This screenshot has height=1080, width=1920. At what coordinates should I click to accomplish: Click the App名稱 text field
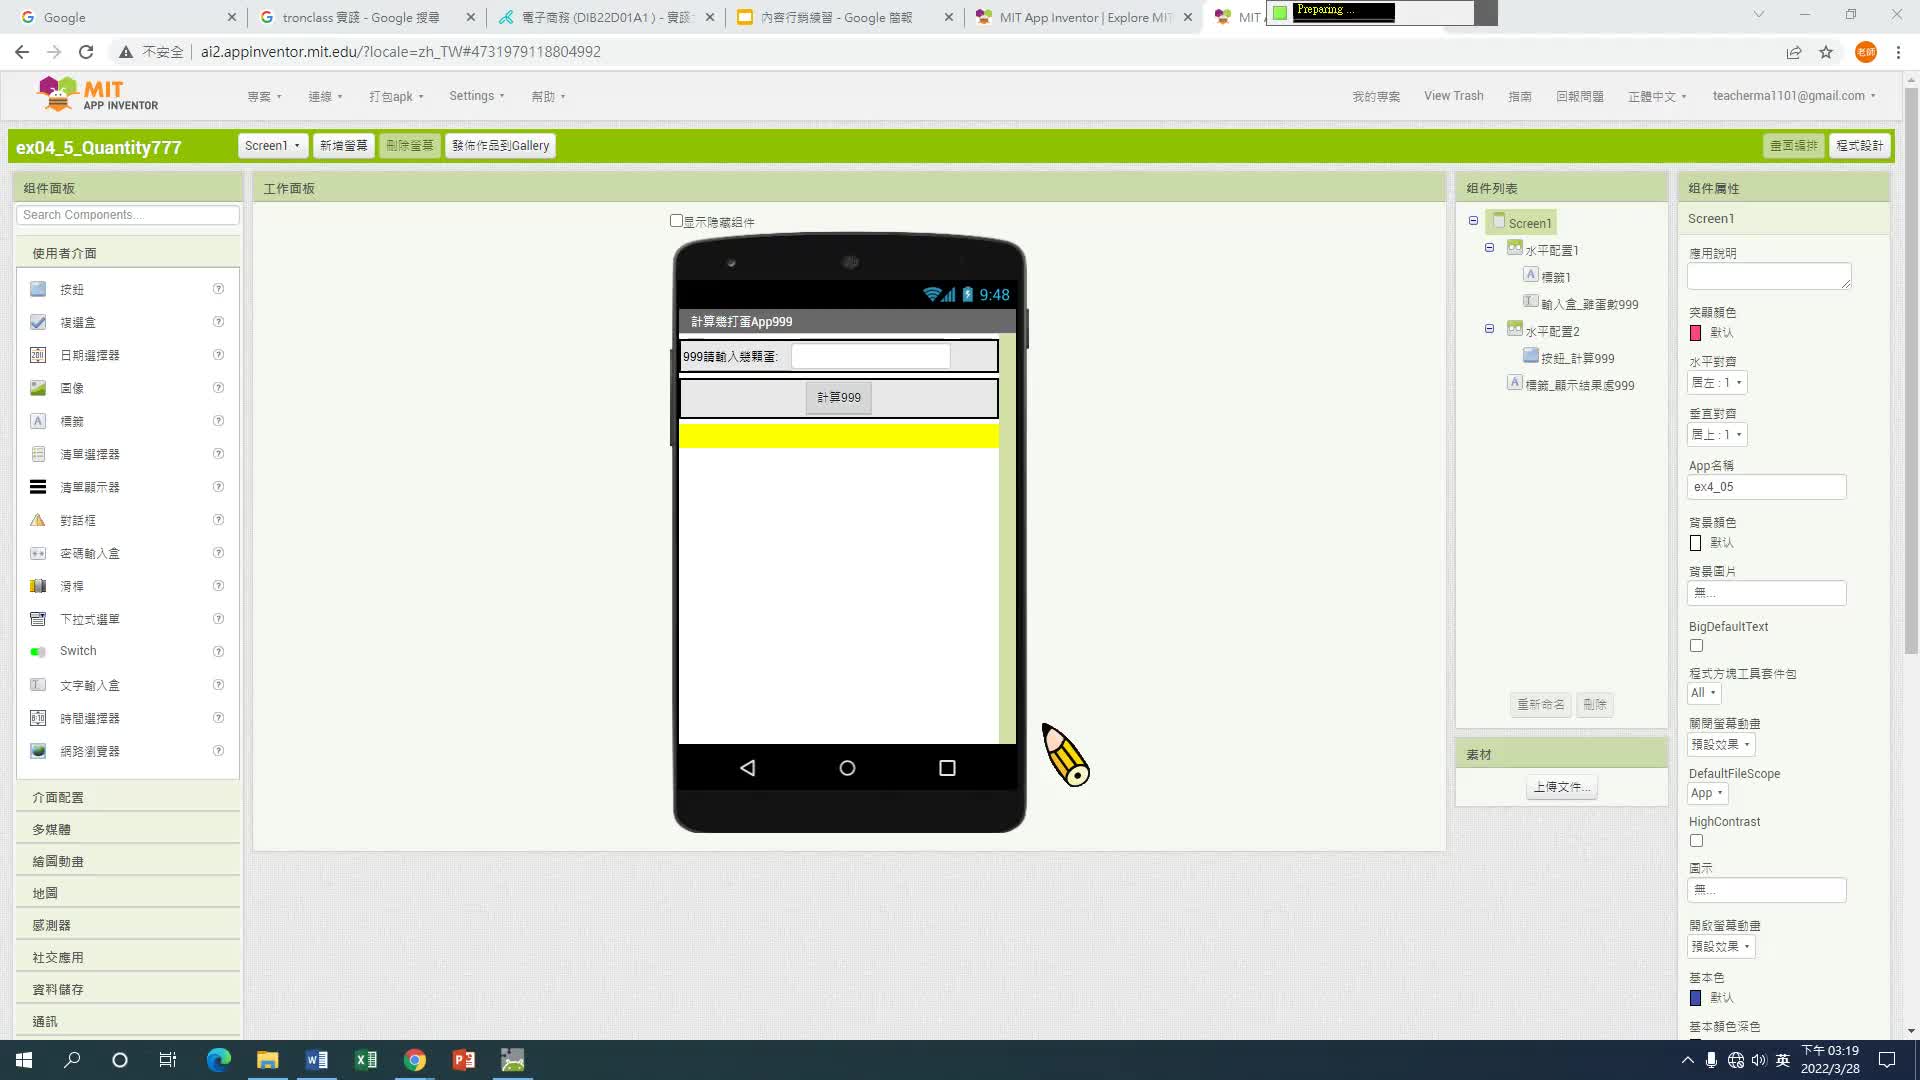click(1766, 487)
